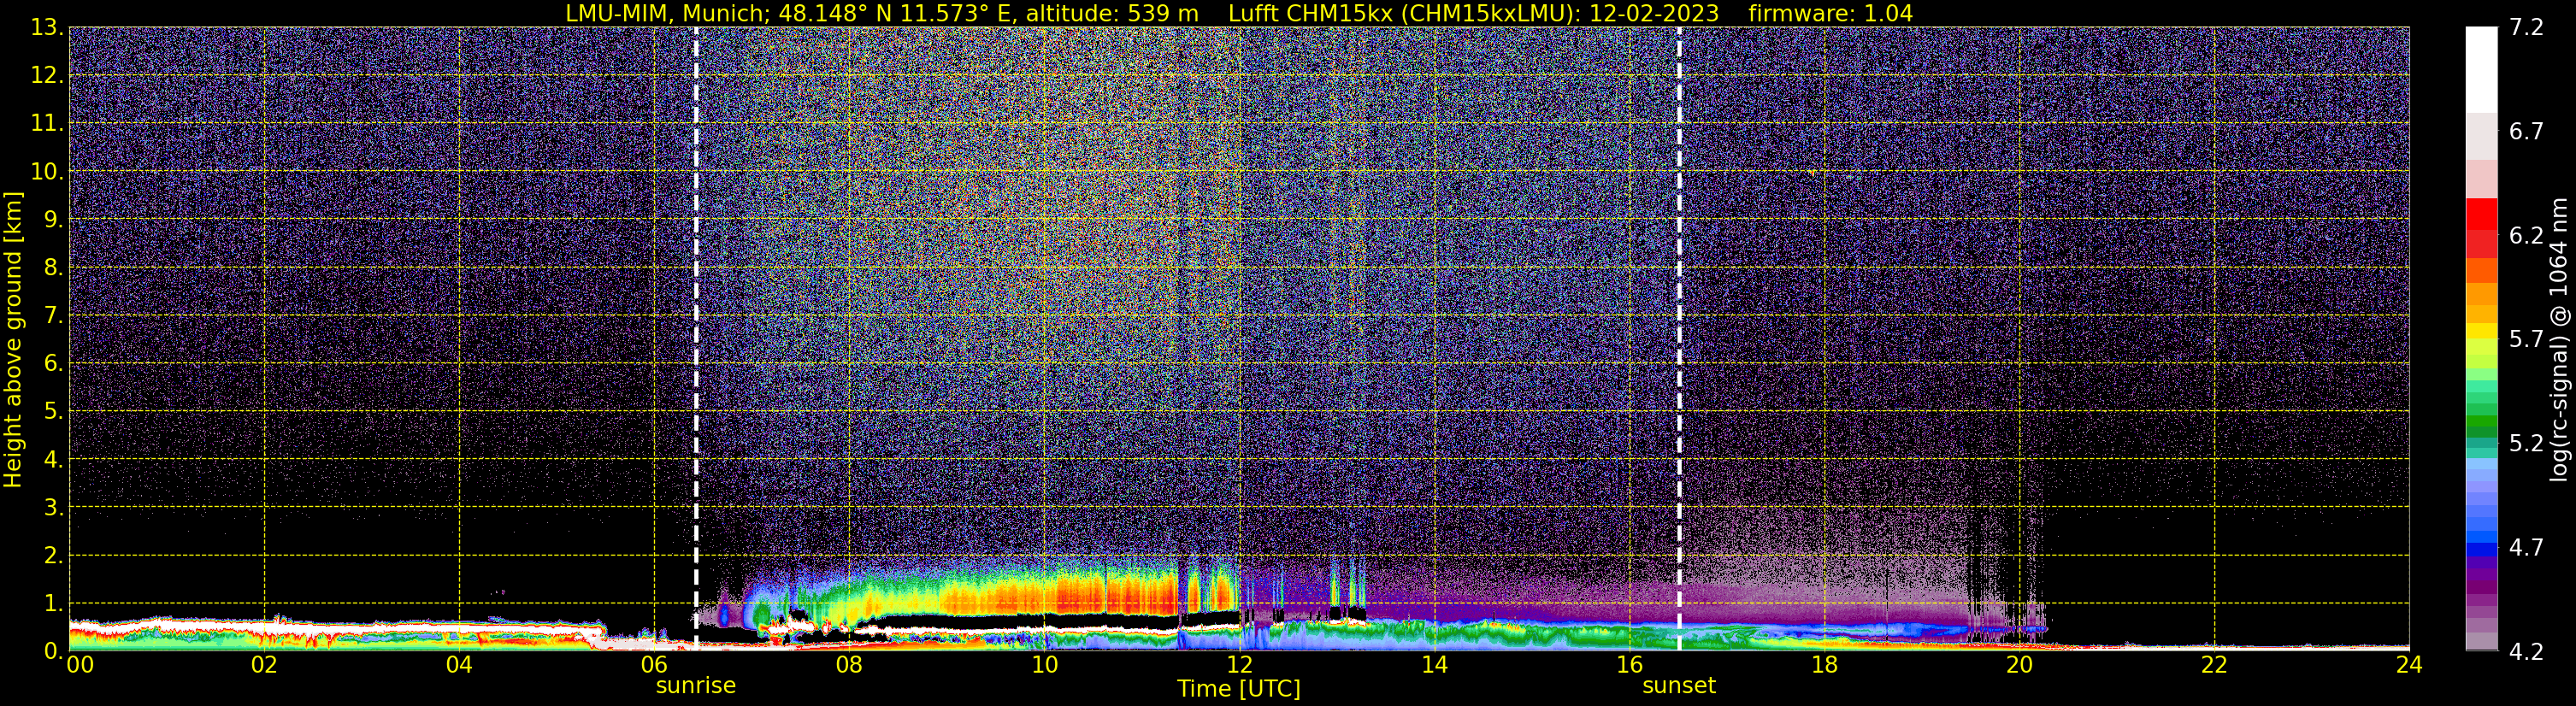Viewport: 2576px width, 706px height.
Task: Click the colorbar value '4.7'
Action: [2526, 547]
